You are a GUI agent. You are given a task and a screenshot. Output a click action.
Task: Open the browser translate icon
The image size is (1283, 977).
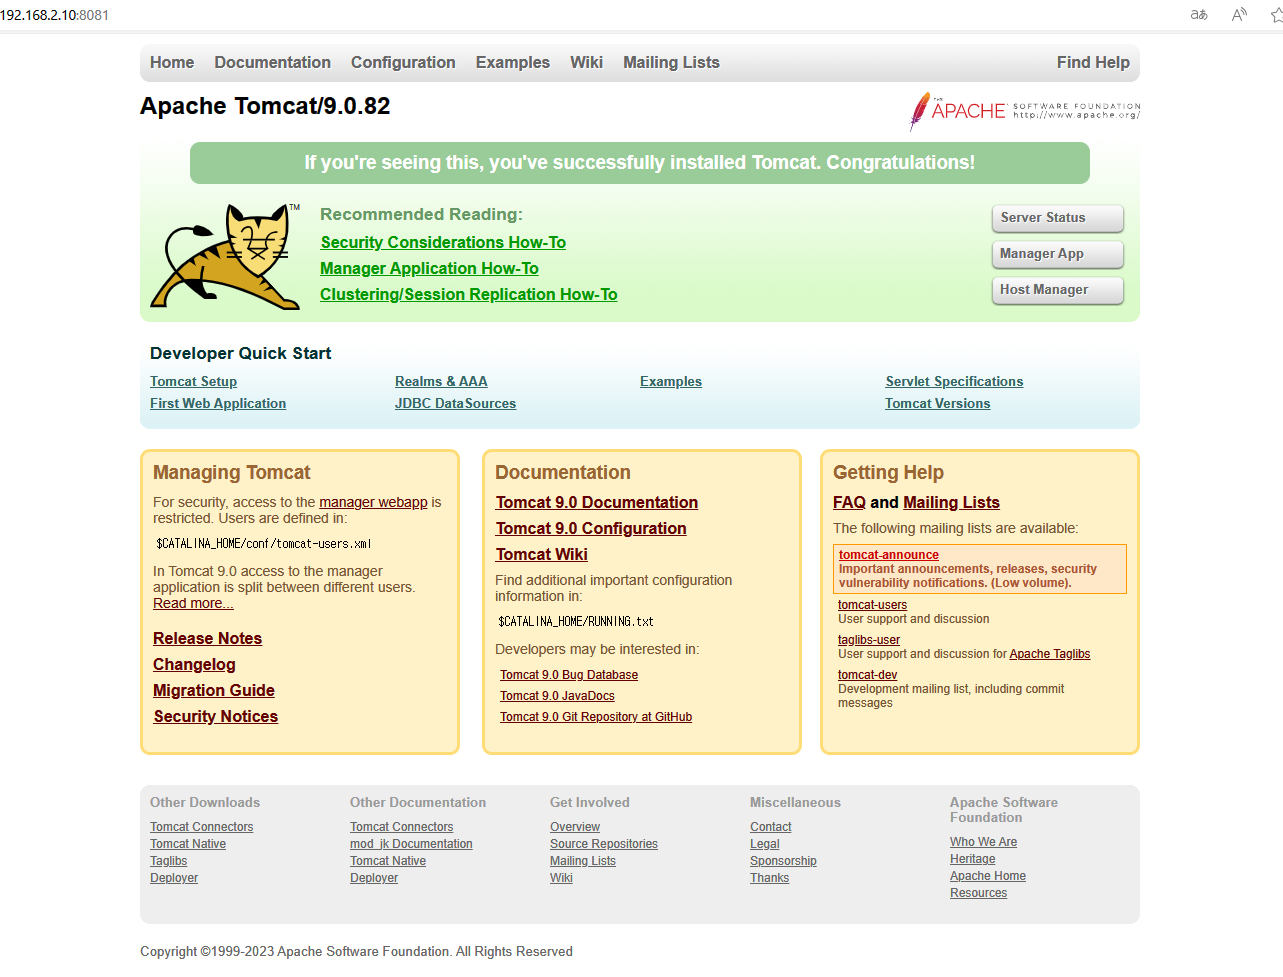pos(1199,15)
